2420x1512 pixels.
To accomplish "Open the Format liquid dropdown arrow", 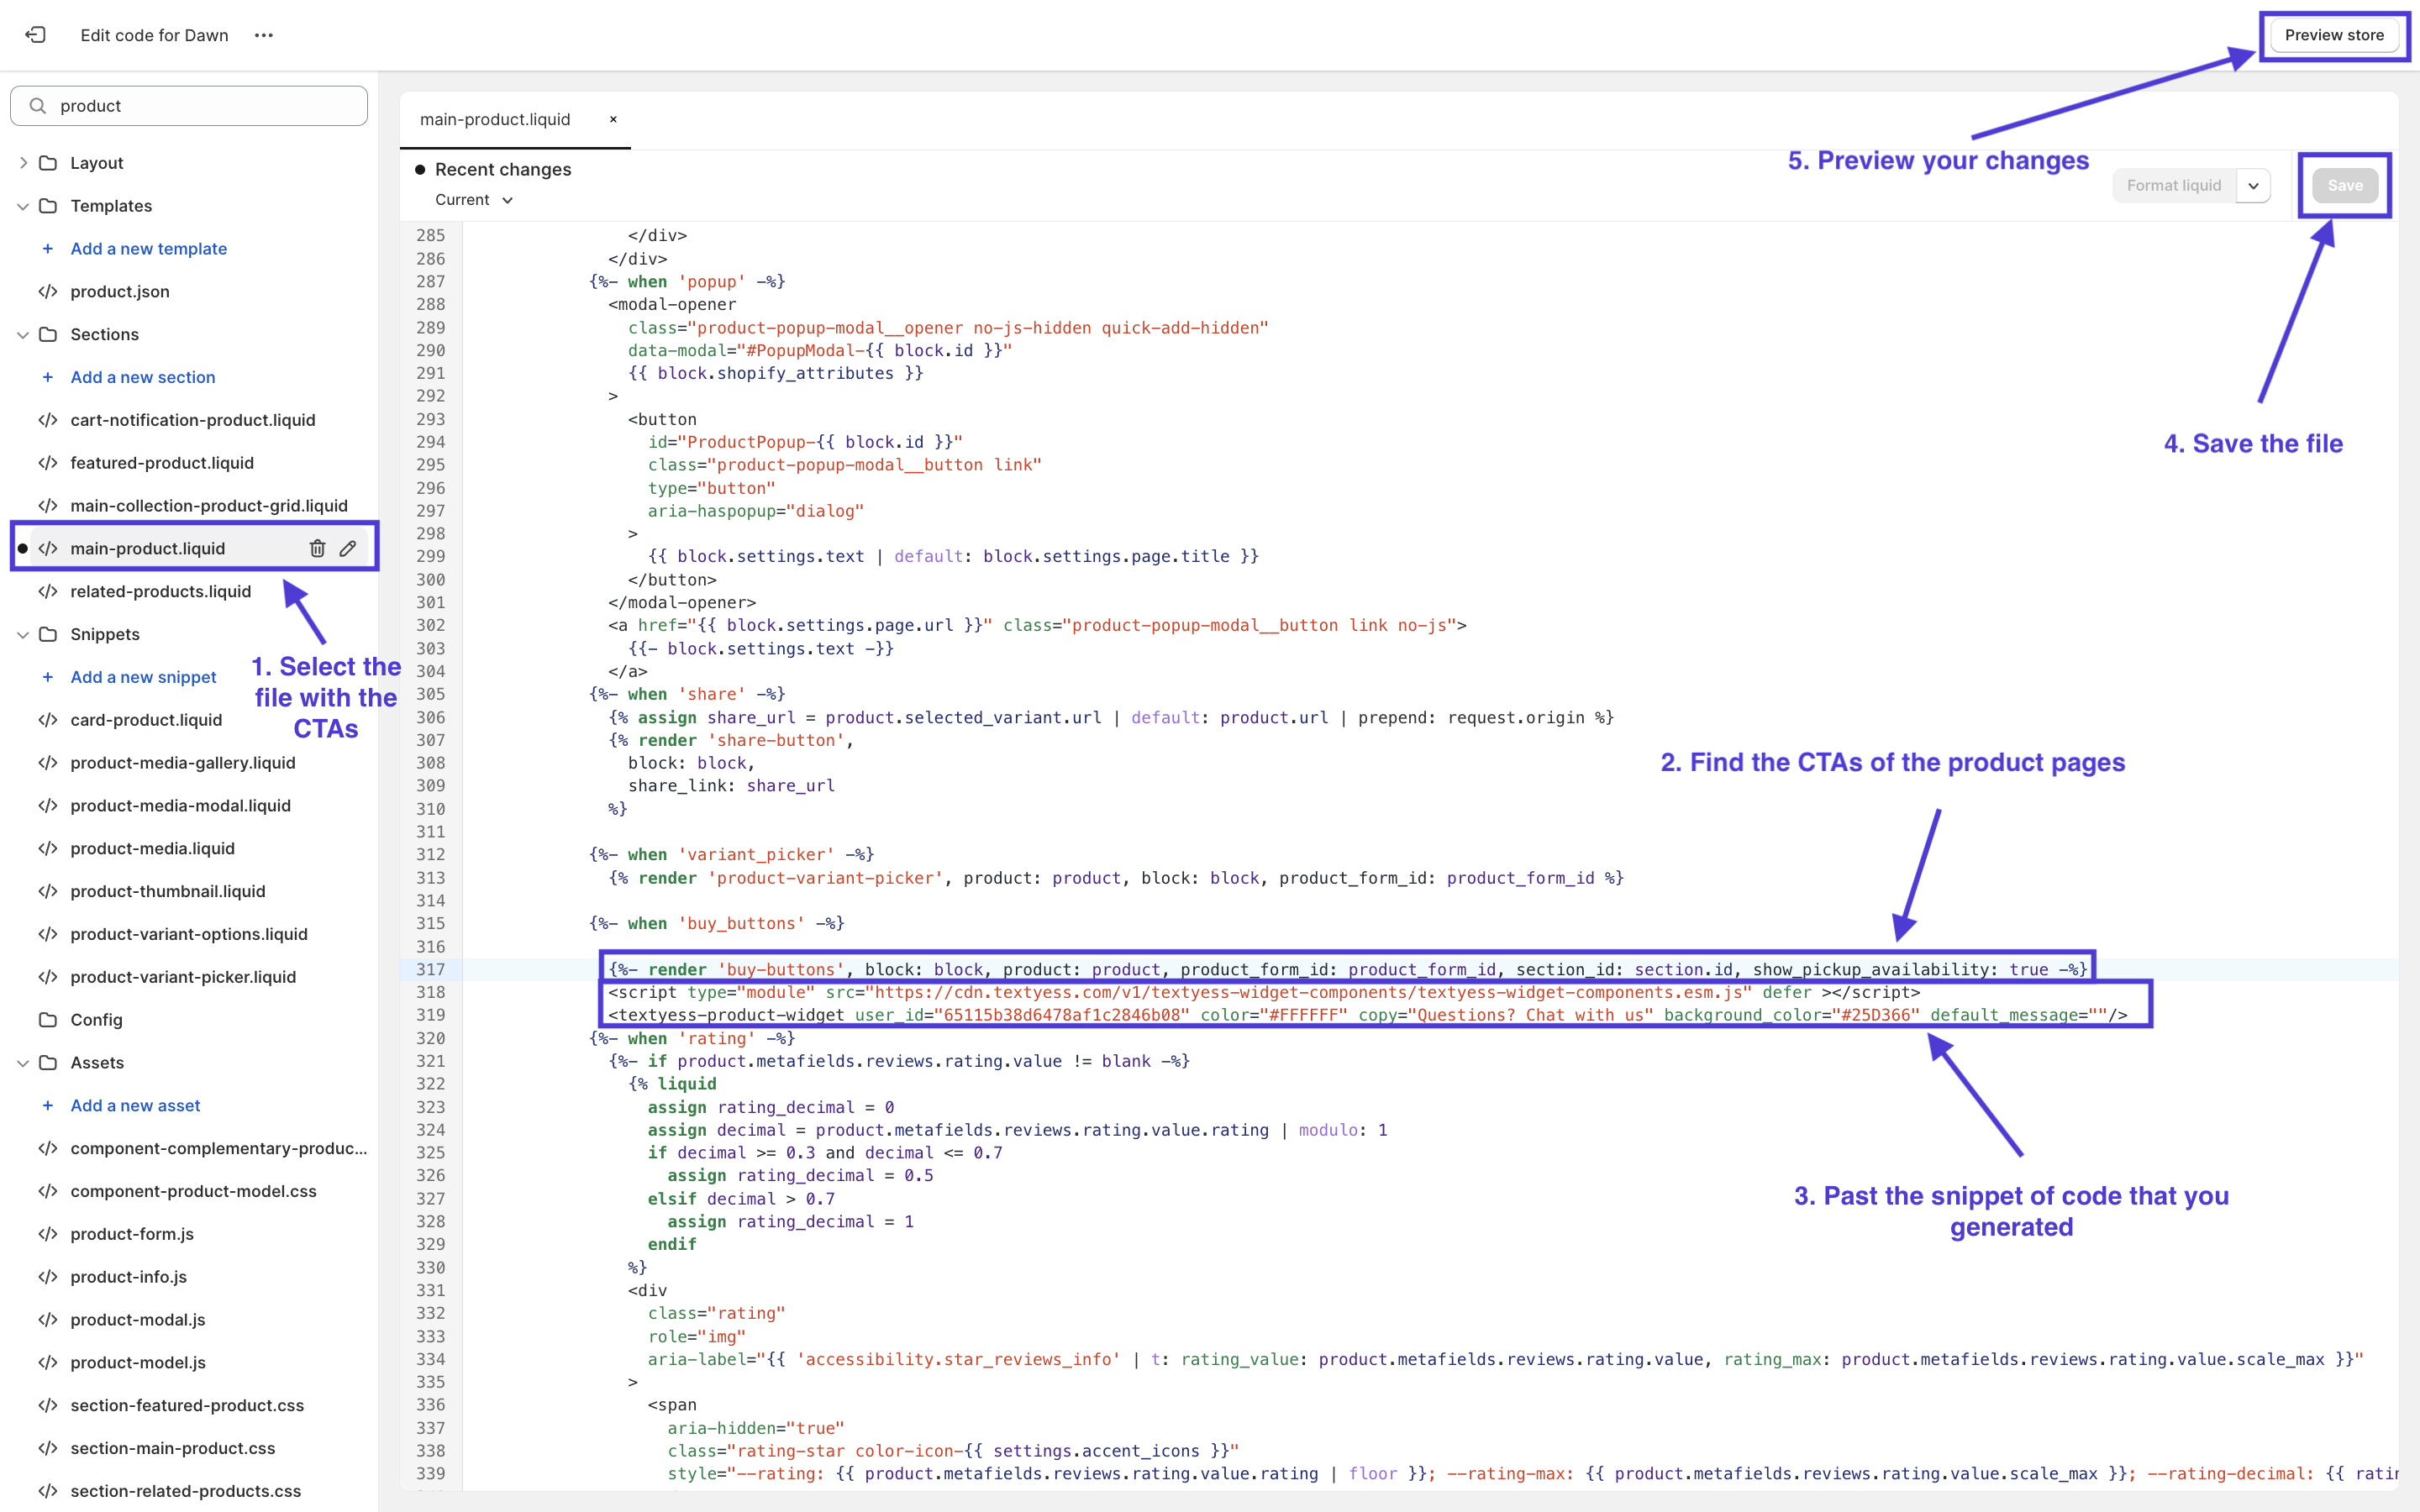I will click(x=2253, y=186).
